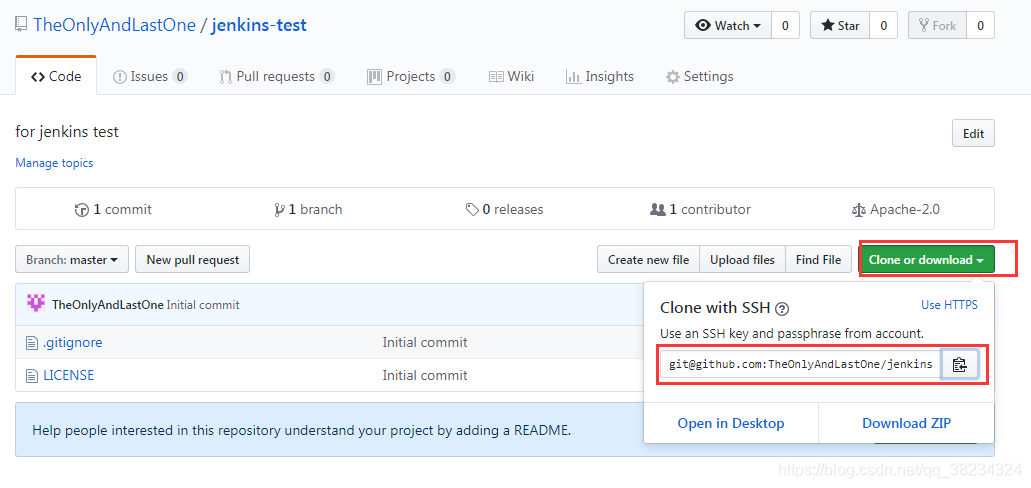
Task: Click the bar graph icon on Insights tab
Action: coord(573,77)
